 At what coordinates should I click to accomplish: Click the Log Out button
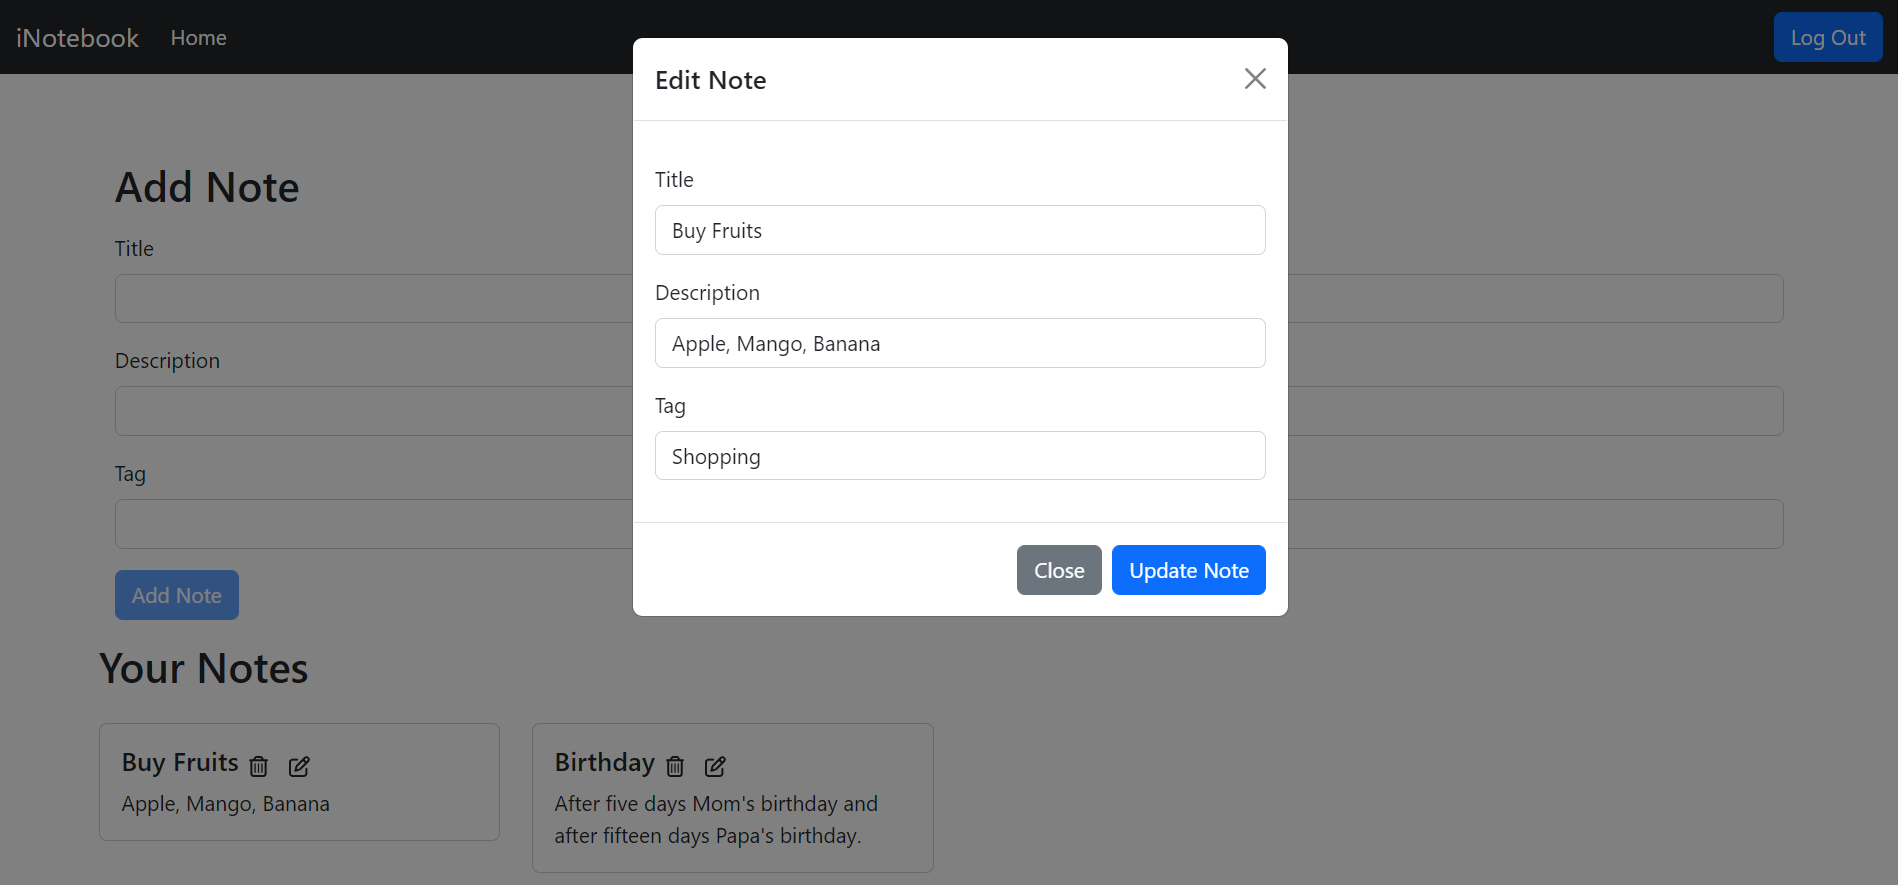tap(1827, 36)
